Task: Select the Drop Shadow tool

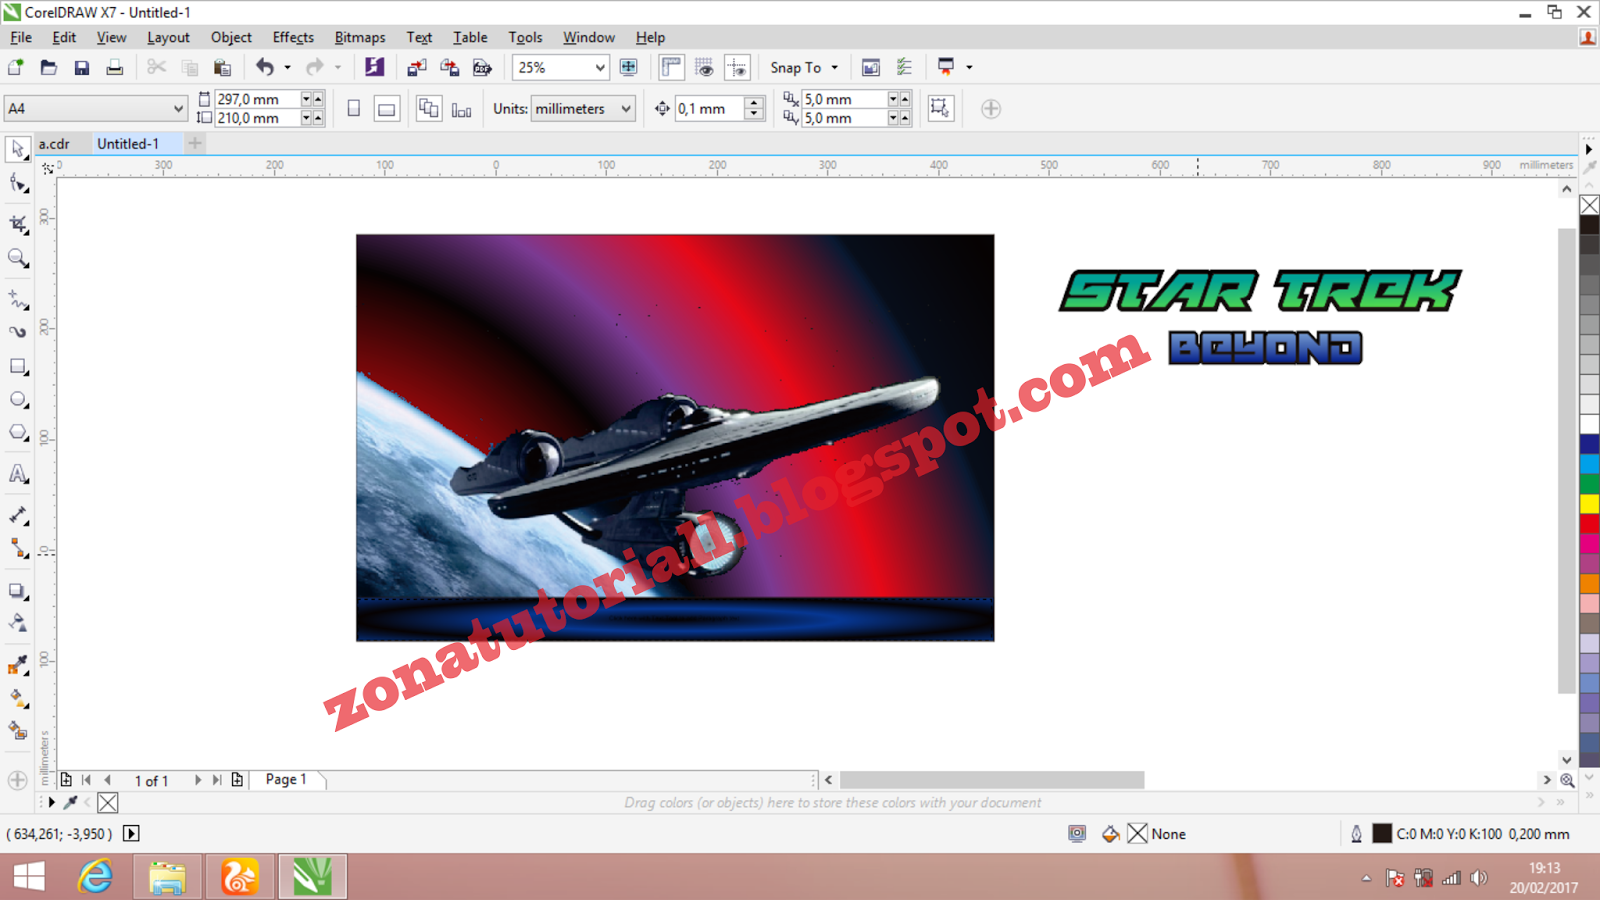Action: (x=18, y=591)
